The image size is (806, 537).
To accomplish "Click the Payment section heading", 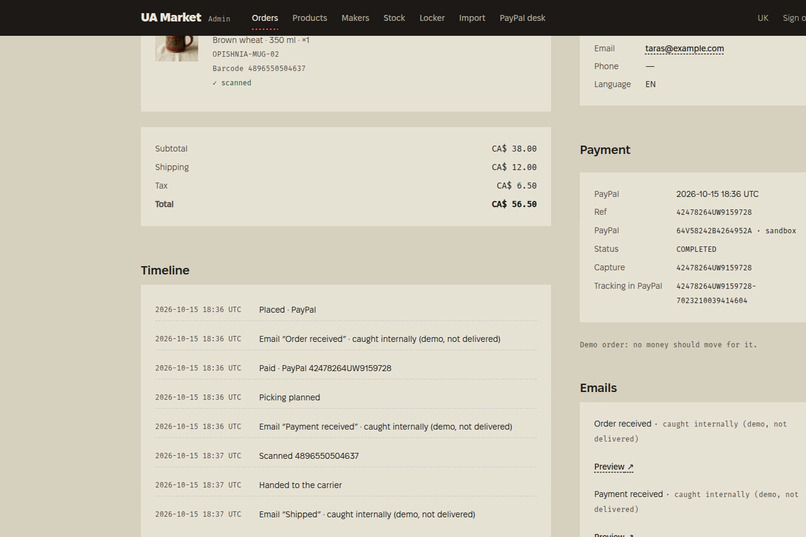I will (x=604, y=150).
